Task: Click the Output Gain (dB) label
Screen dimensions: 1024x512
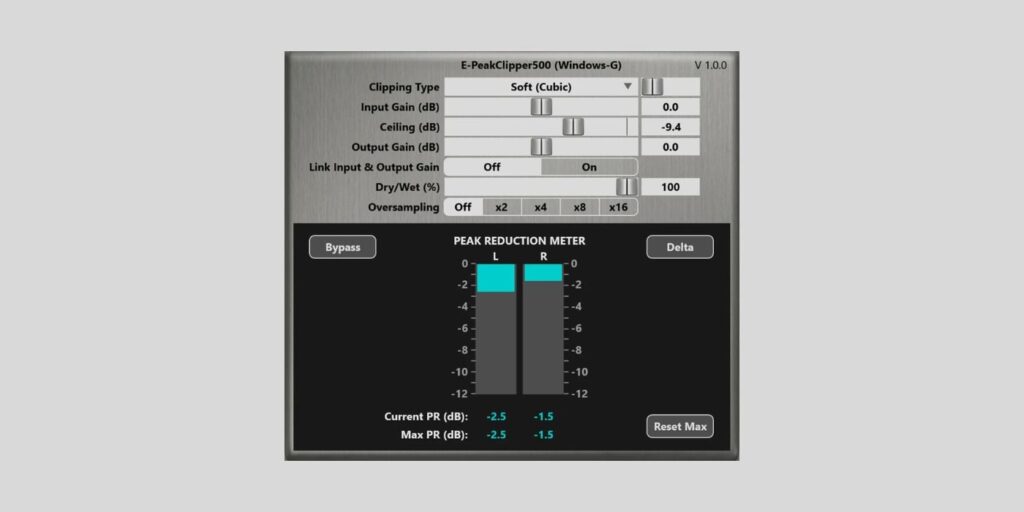Action: pyautogui.click(x=396, y=147)
